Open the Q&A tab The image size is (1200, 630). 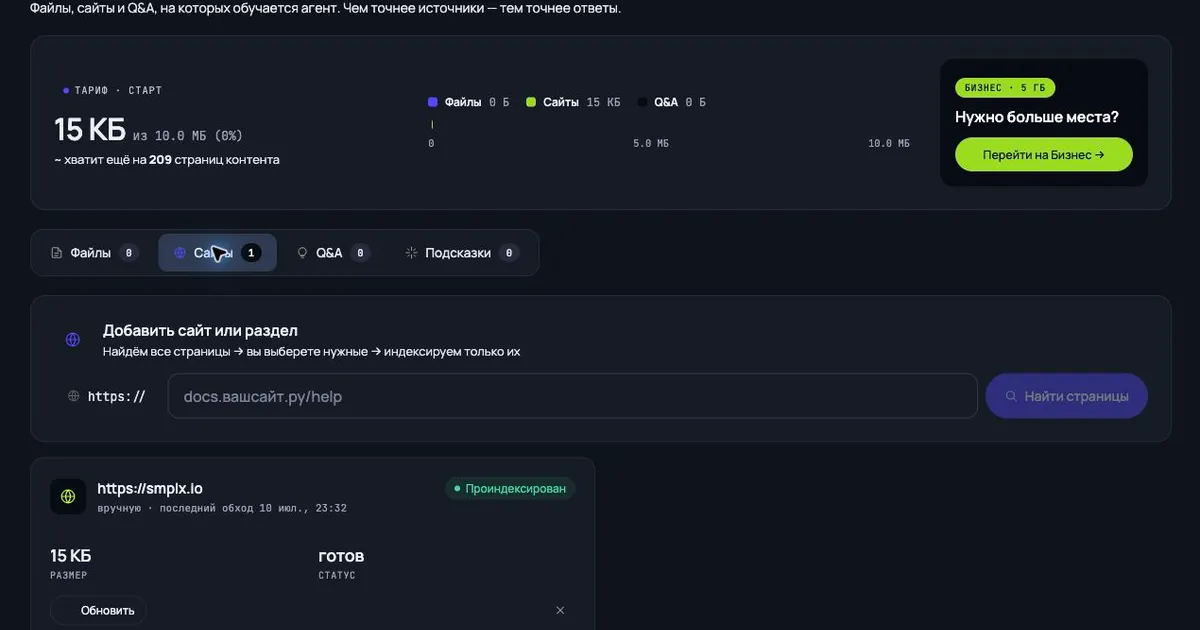[334, 253]
